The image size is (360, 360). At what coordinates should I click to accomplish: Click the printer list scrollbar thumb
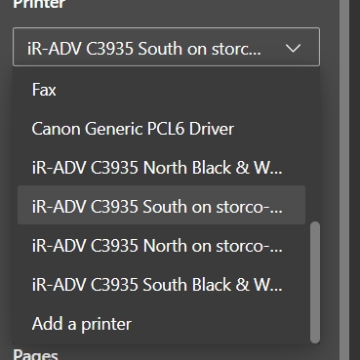315,282
